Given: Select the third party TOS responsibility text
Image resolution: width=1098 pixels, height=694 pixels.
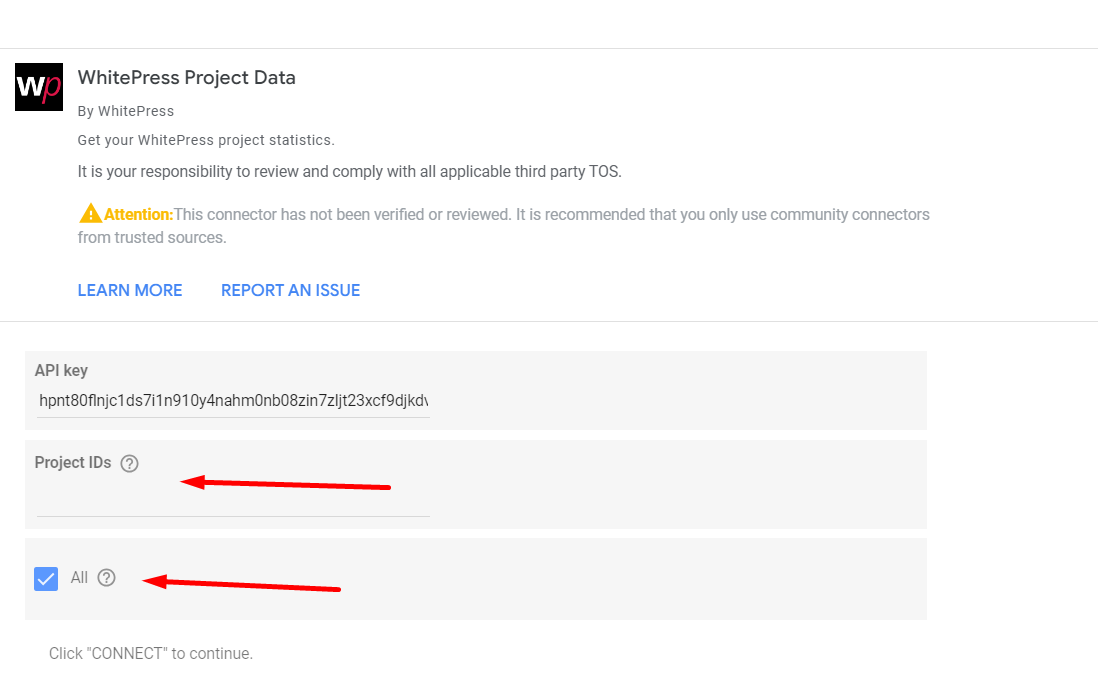Looking at the screenshot, I should (x=349, y=172).
